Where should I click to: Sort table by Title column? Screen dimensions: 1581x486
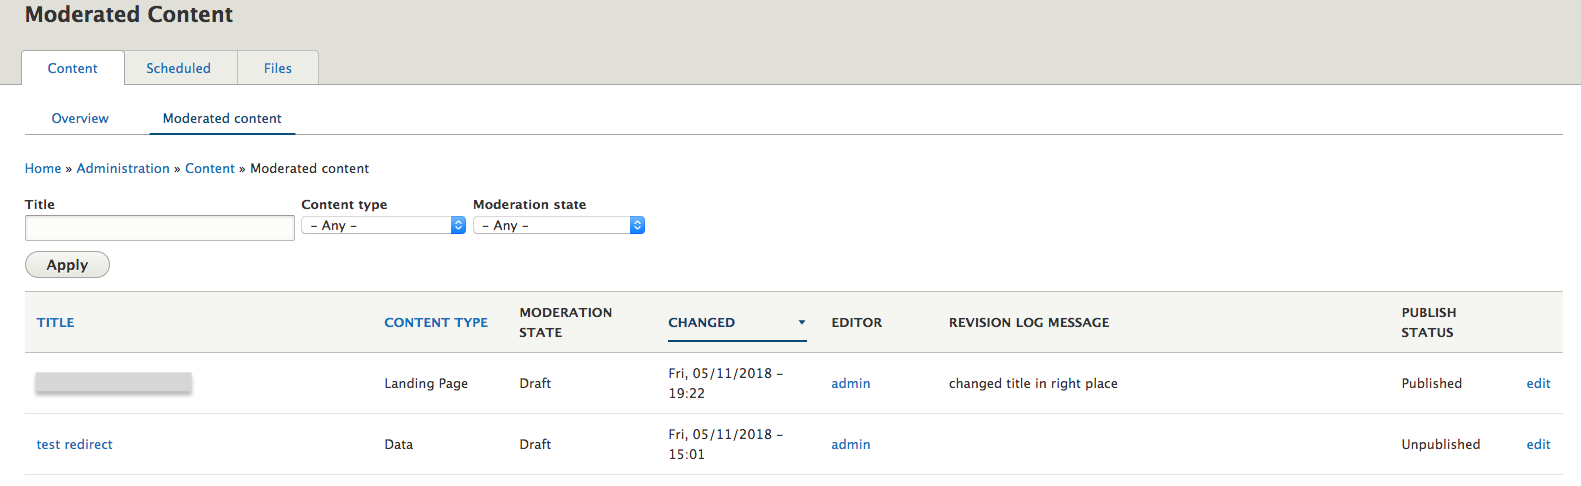tap(56, 322)
